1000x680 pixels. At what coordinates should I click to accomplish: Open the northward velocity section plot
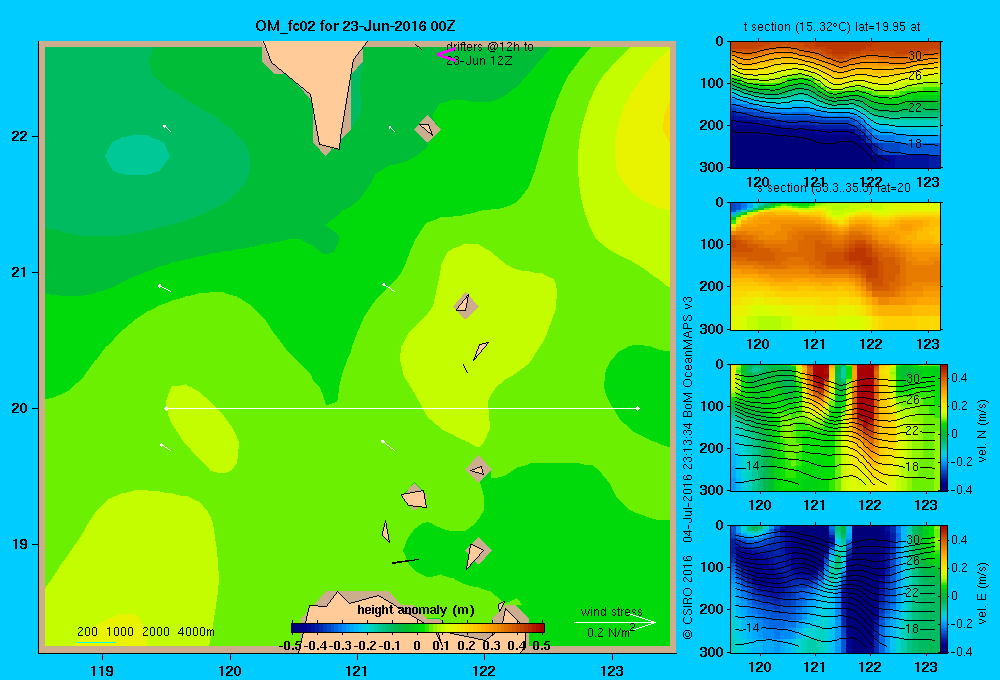pyautogui.click(x=835, y=427)
